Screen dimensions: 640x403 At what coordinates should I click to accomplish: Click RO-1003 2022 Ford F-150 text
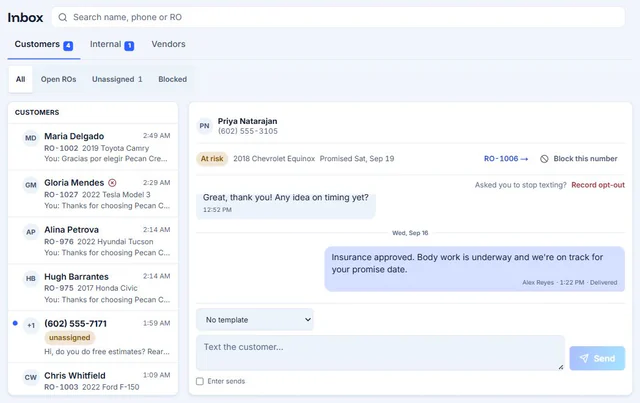point(92,387)
